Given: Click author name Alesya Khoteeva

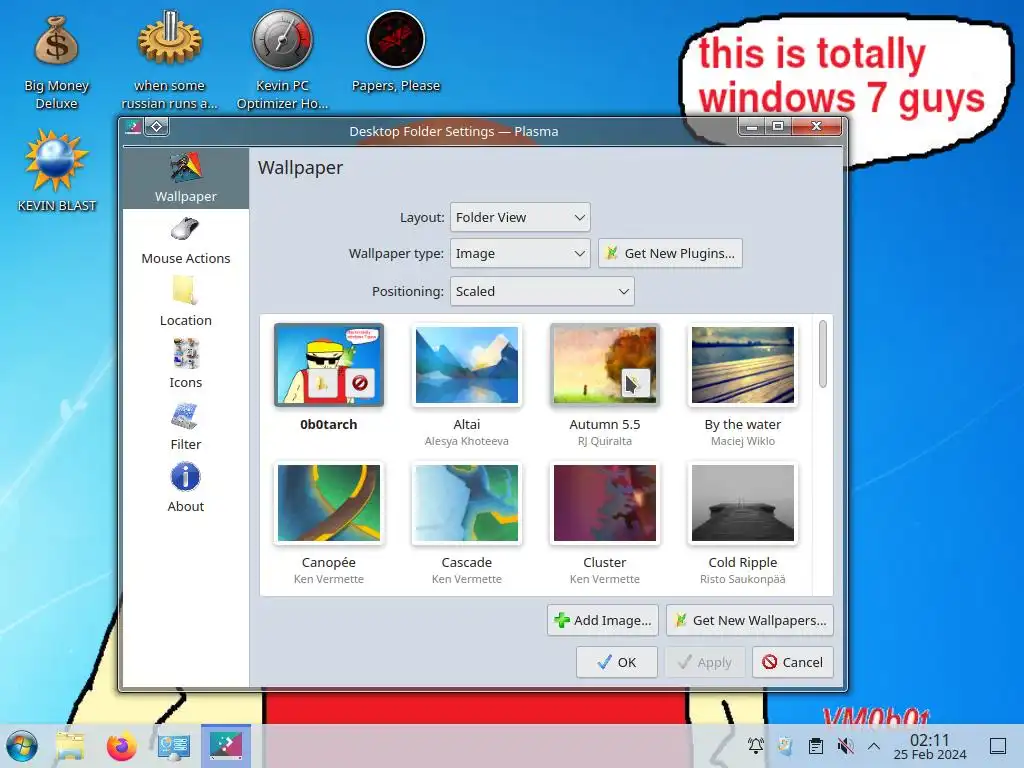Looking at the screenshot, I should [x=466, y=441].
